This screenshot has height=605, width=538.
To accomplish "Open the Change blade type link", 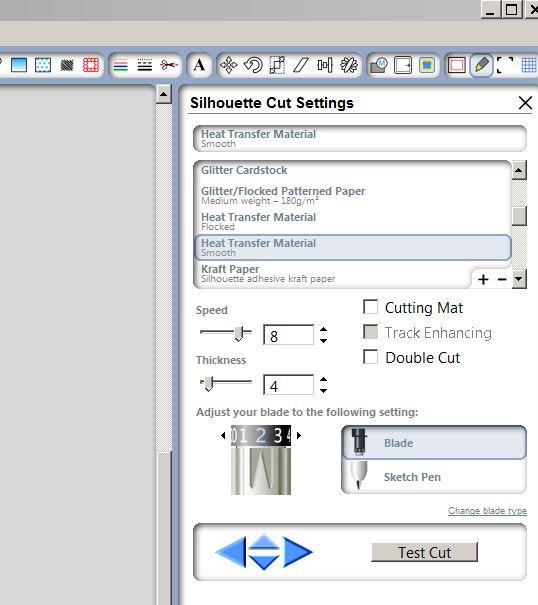I will coord(487,510).
